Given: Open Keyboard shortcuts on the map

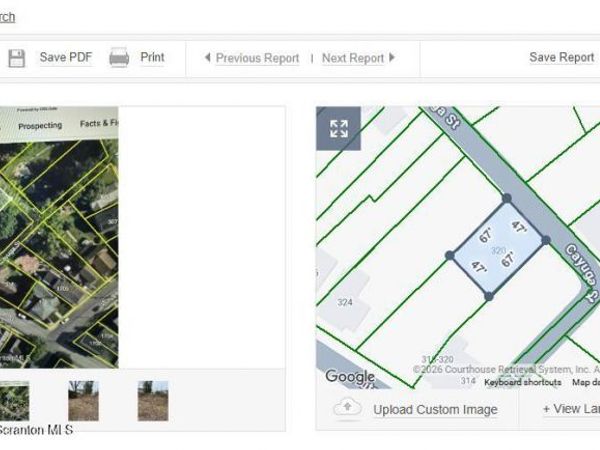Looking at the screenshot, I should pyautogui.click(x=523, y=382).
